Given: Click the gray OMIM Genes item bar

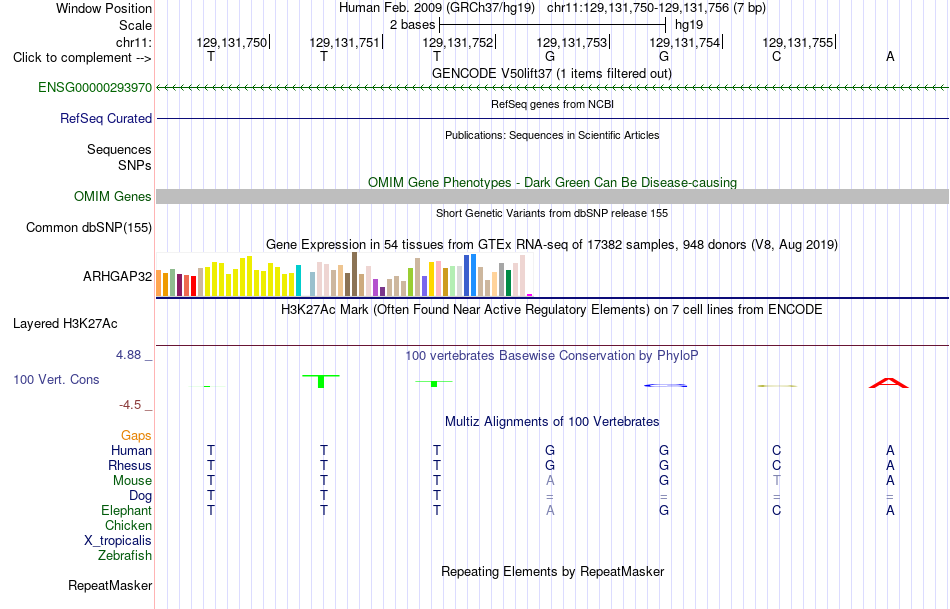Looking at the screenshot, I should pyautogui.click(x=552, y=196).
